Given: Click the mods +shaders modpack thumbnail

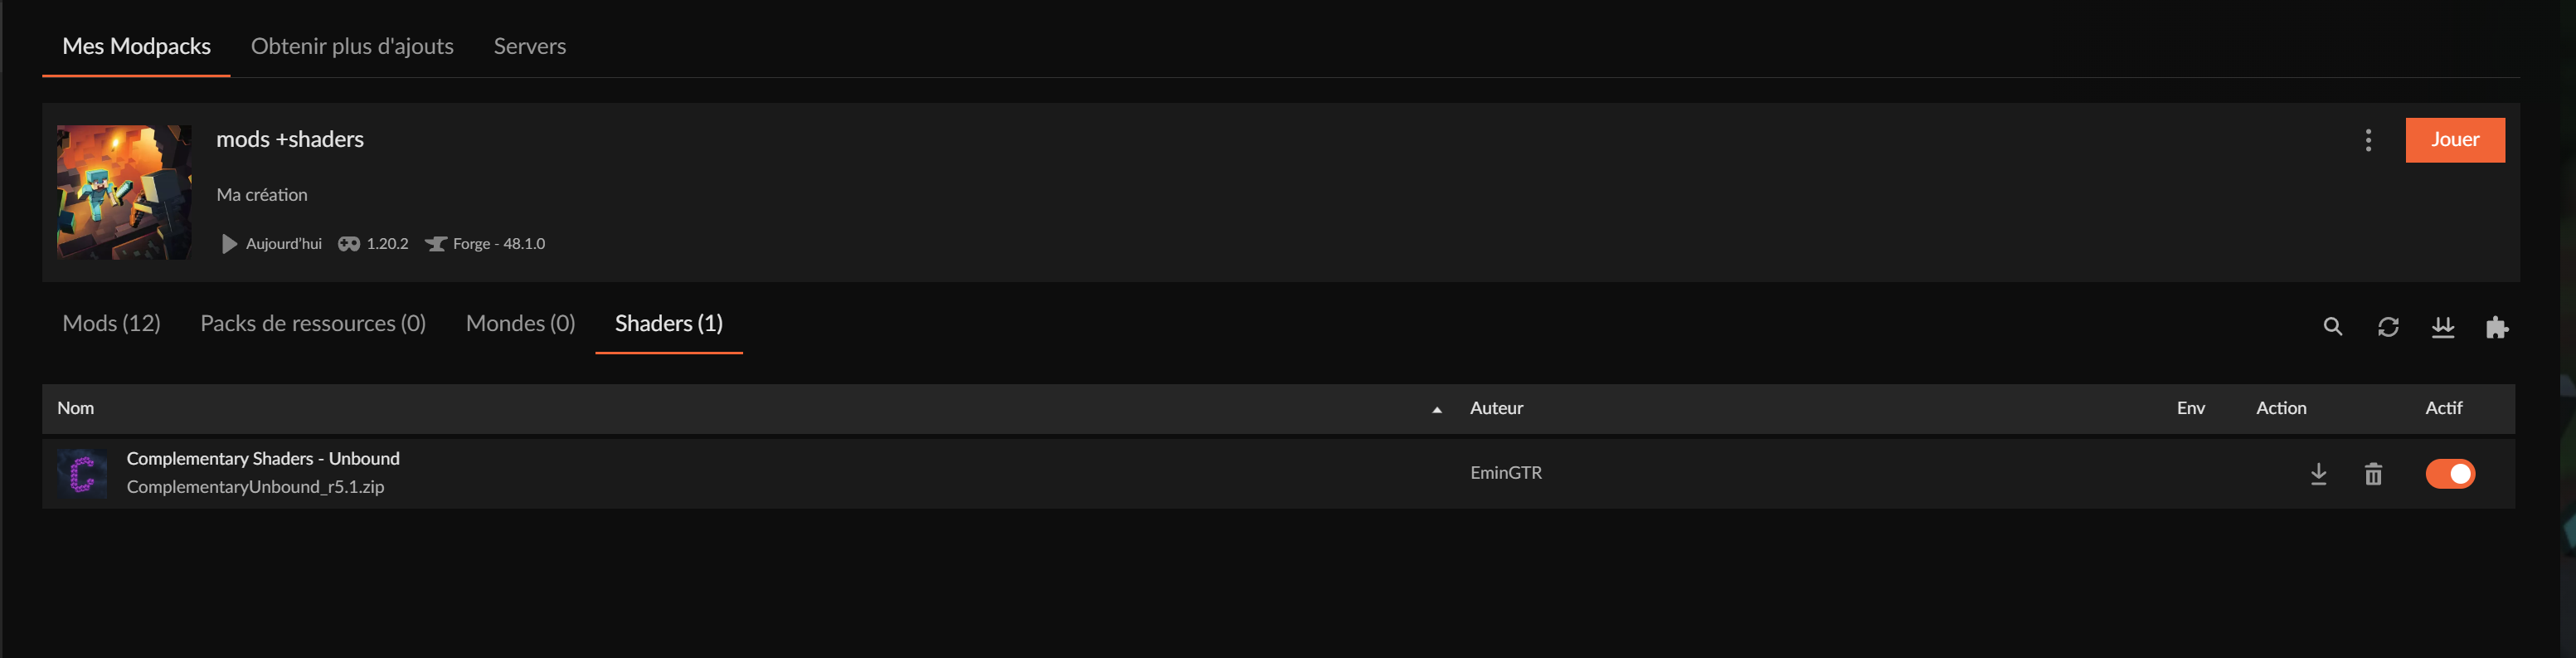Looking at the screenshot, I should [x=124, y=192].
